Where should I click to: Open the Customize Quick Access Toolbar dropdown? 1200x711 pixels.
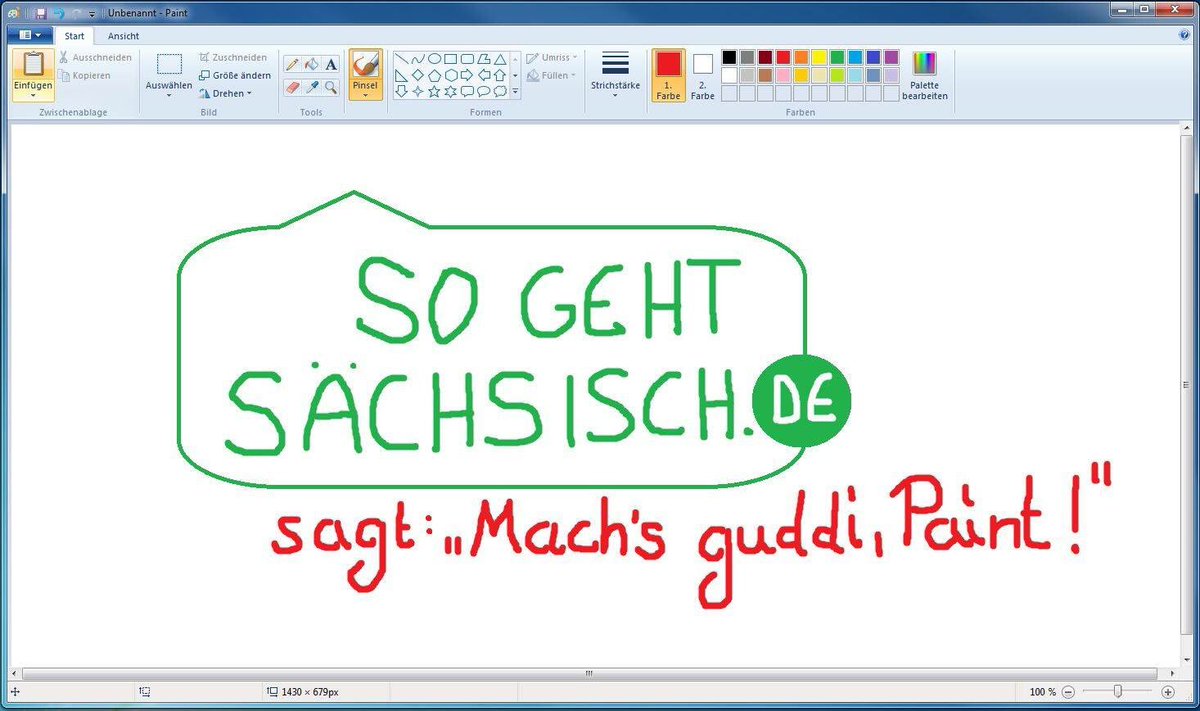coord(92,14)
